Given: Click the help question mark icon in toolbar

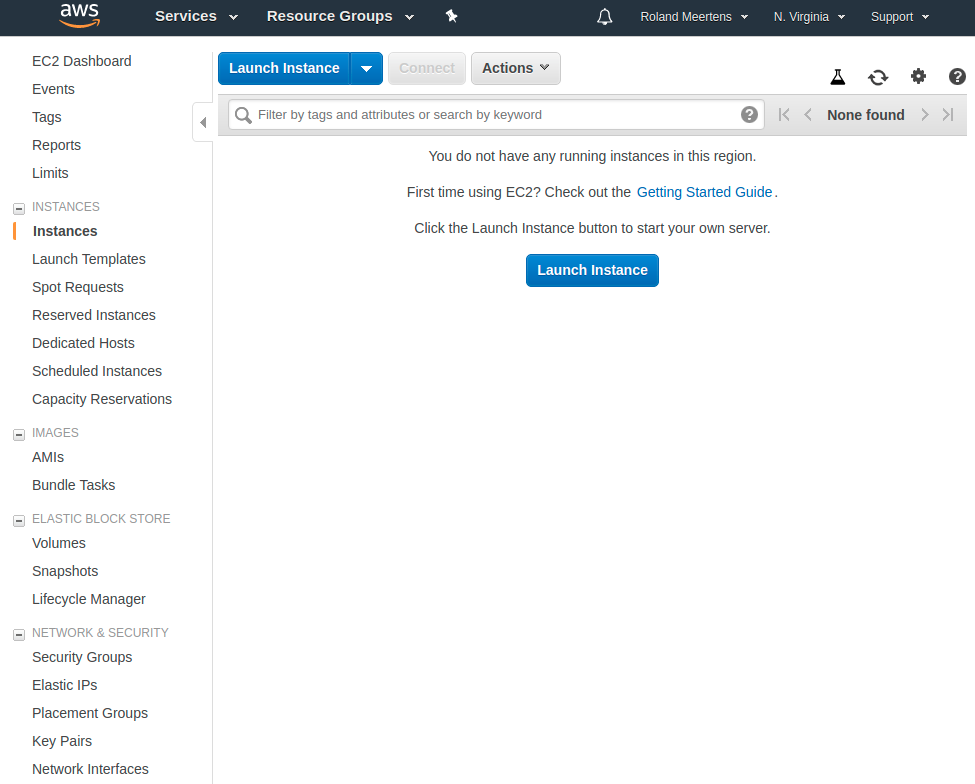Looking at the screenshot, I should pos(957,77).
